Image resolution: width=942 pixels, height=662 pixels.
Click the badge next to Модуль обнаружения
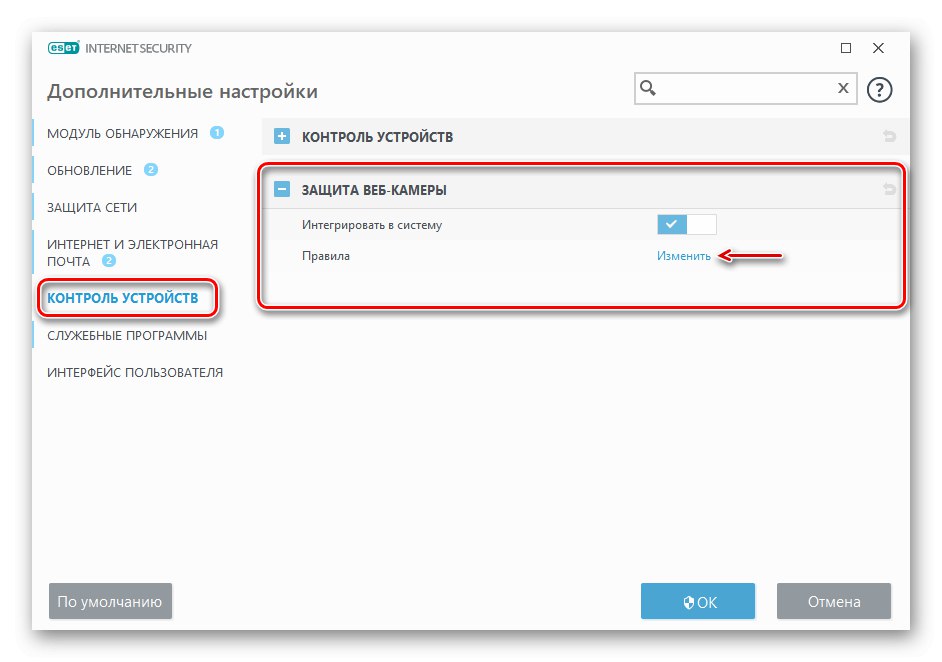[217, 133]
